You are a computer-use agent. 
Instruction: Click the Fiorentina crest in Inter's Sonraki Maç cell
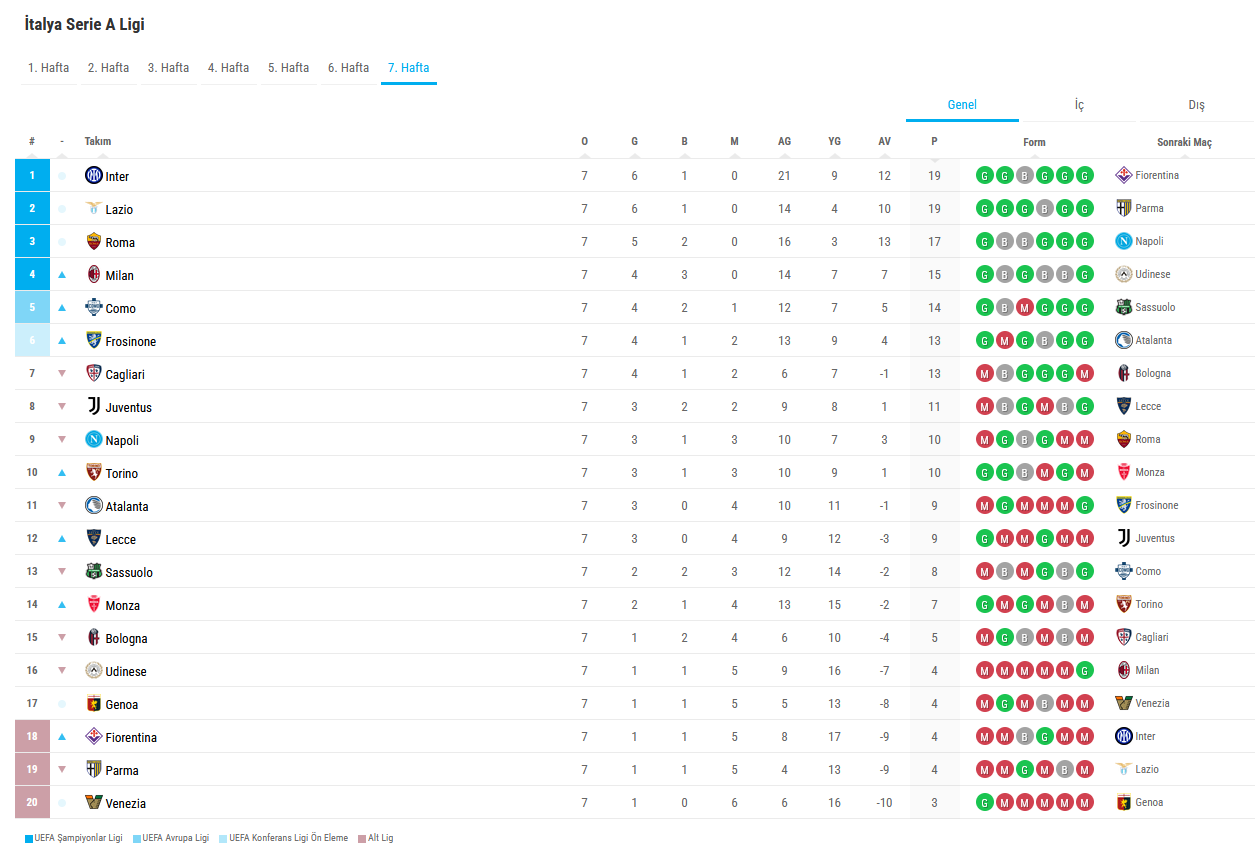point(1124,175)
